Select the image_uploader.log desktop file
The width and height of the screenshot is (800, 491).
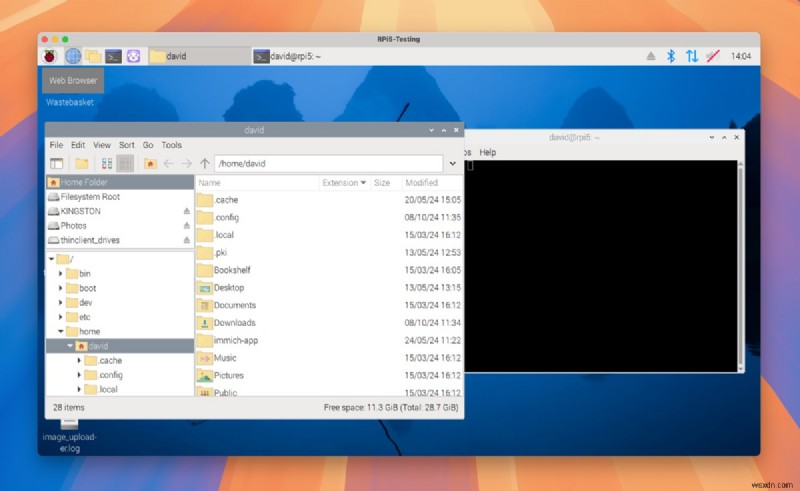(69, 436)
